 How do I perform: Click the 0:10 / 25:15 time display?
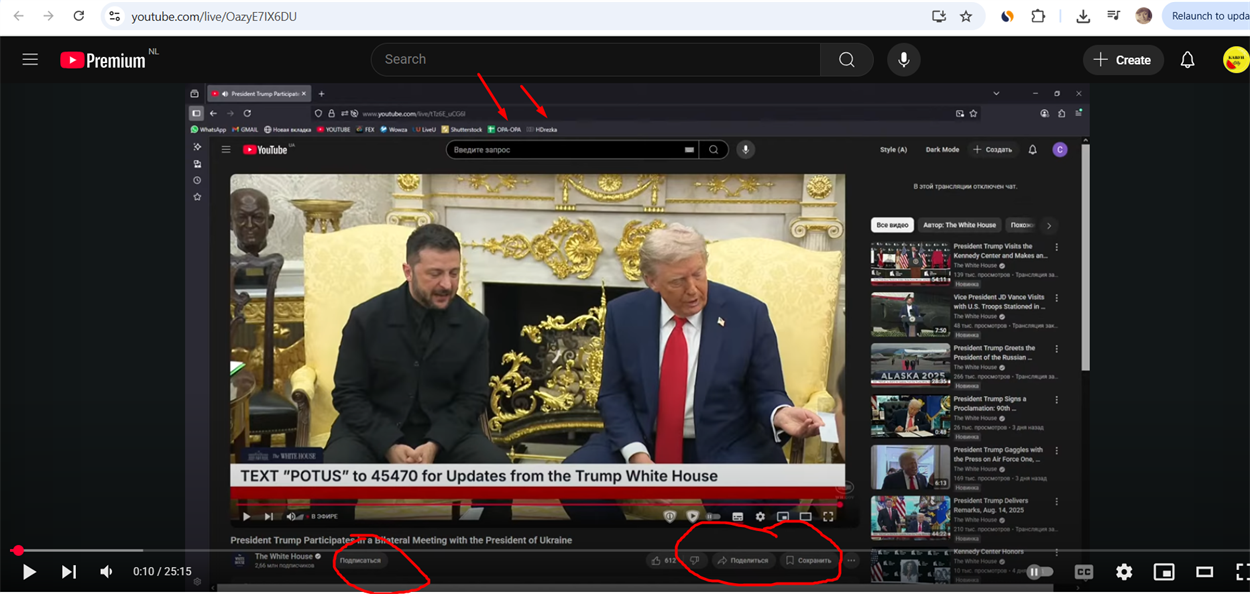pyautogui.click(x=162, y=572)
